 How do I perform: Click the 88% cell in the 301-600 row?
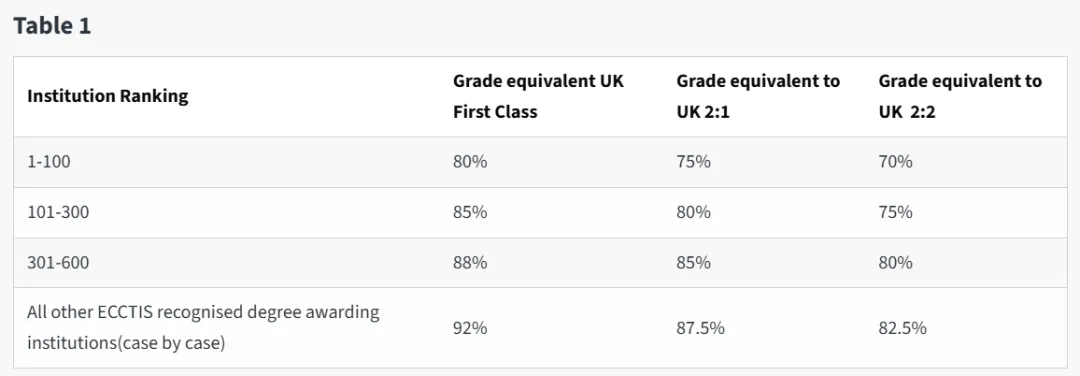(470, 262)
